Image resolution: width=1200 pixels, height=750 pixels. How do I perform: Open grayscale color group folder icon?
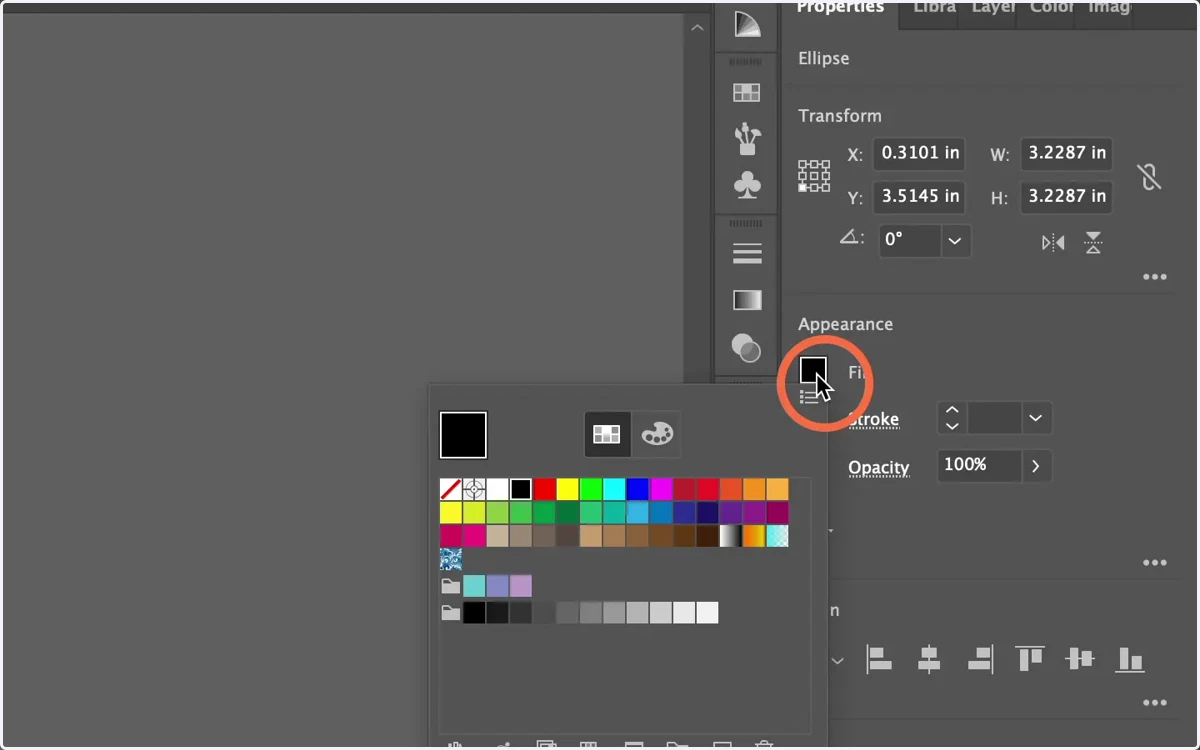(451, 613)
